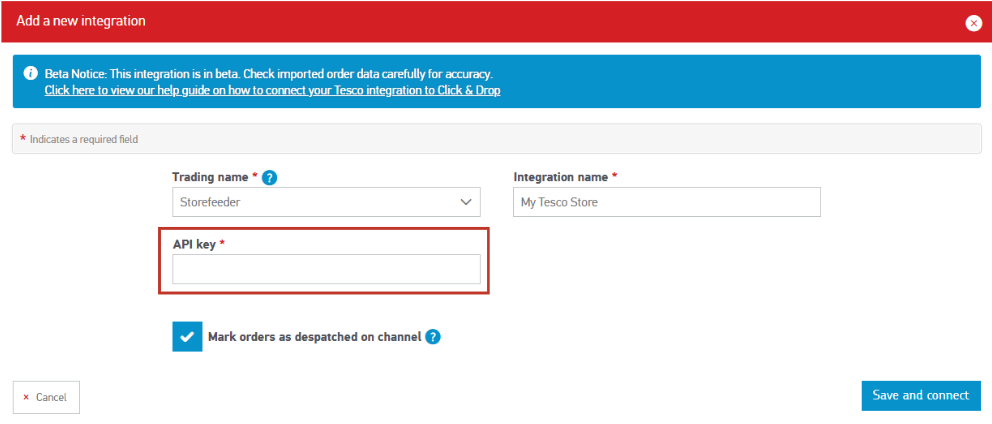992x424 pixels.
Task: Click the Integration name label
Action: 560,177
